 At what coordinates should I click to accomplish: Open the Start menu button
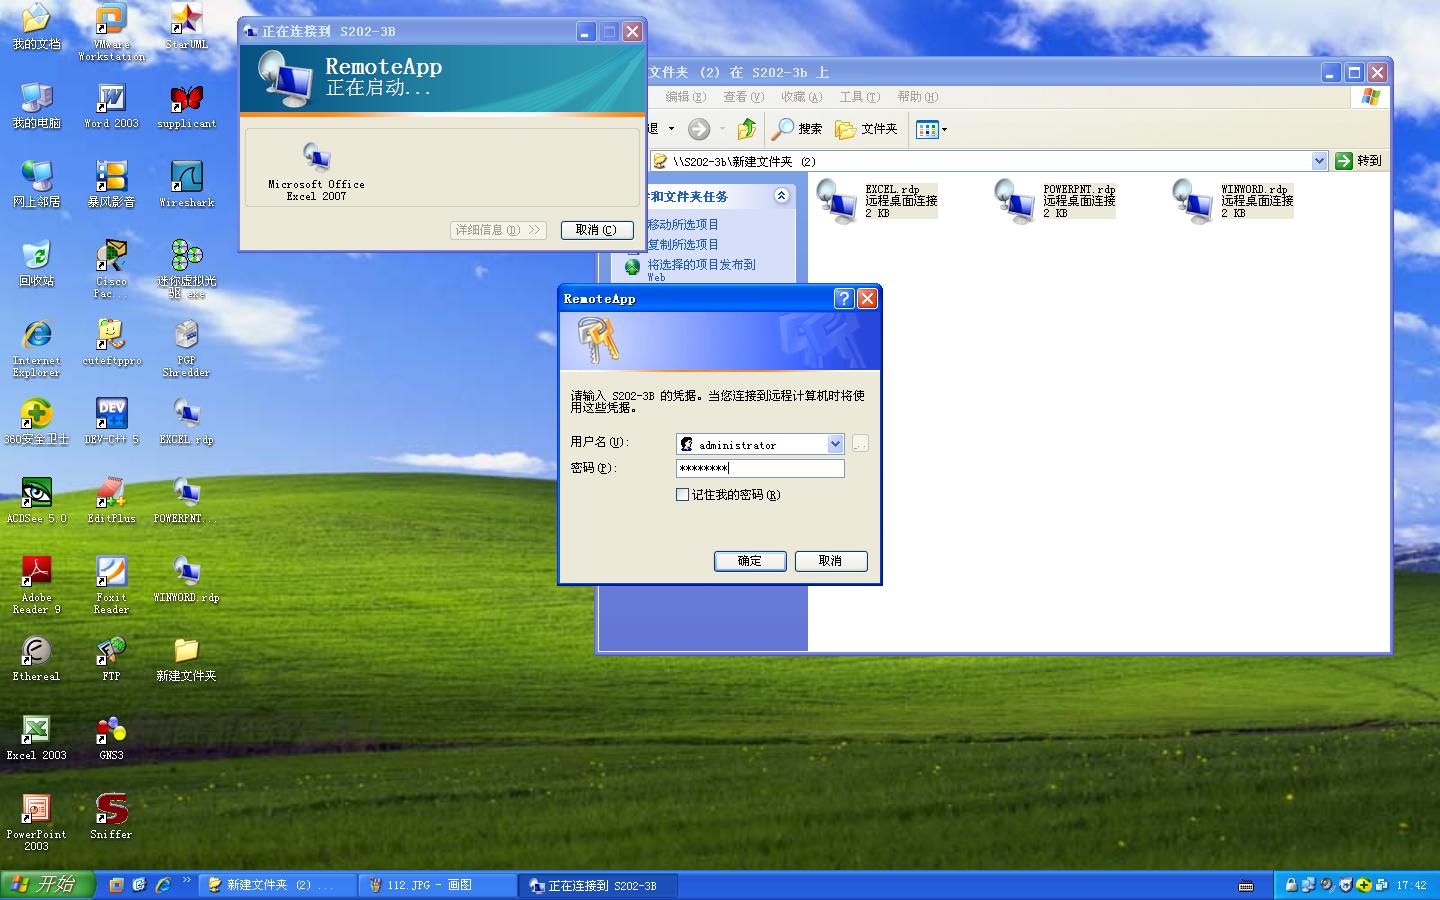[x=47, y=885]
